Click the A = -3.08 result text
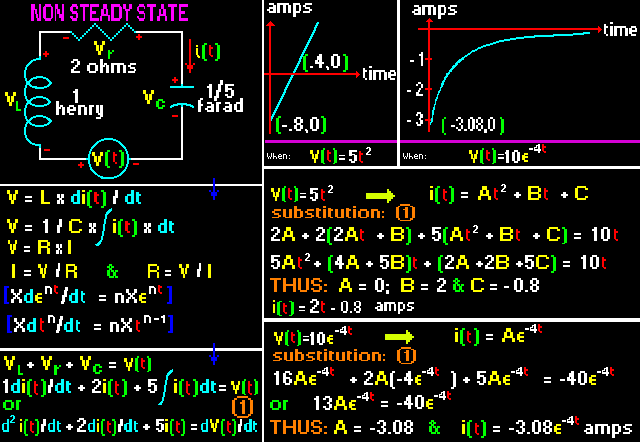Viewport: 640px width, 442px height. tap(373, 428)
